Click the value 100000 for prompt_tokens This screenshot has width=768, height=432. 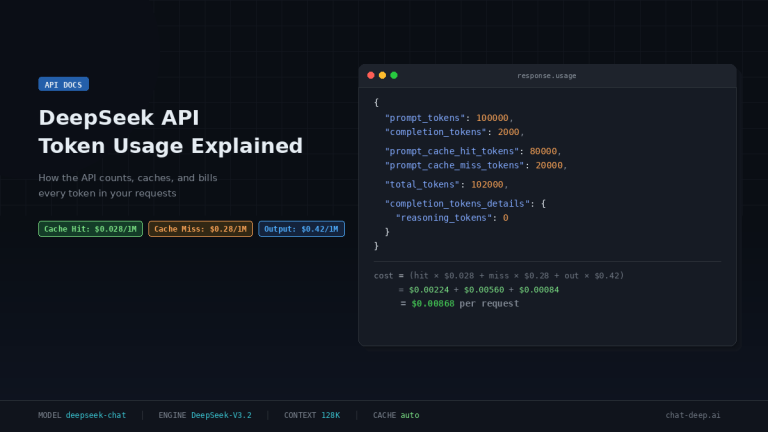pos(492,118)
